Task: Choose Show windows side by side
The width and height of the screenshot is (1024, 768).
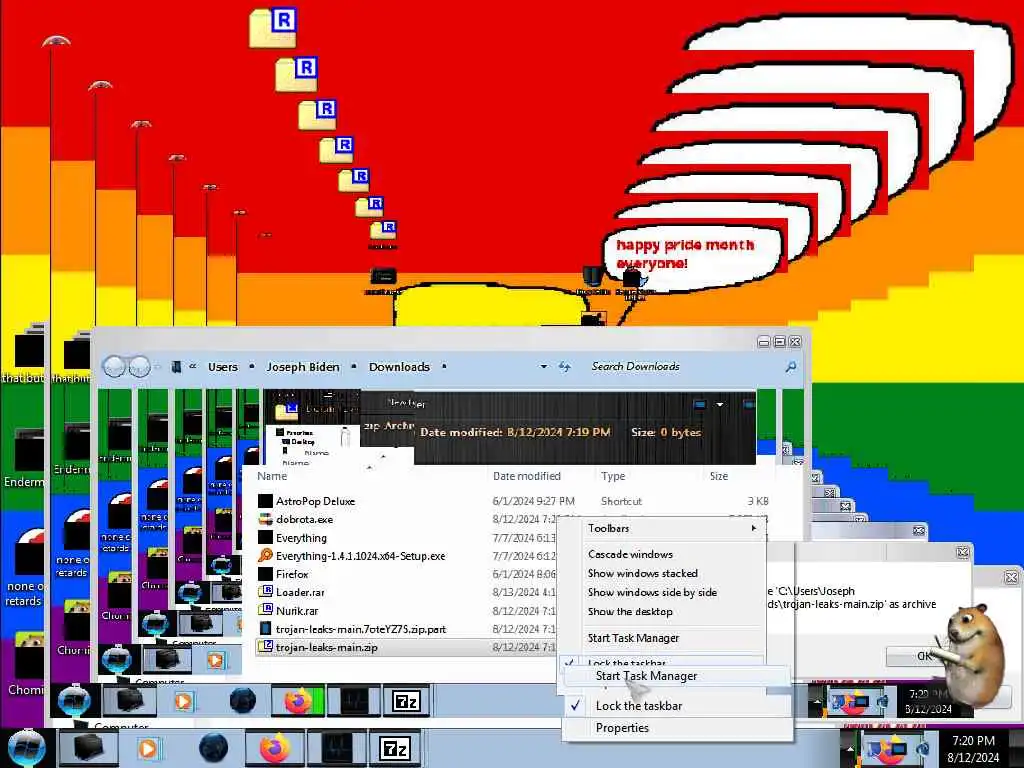Action: (652, 592)
